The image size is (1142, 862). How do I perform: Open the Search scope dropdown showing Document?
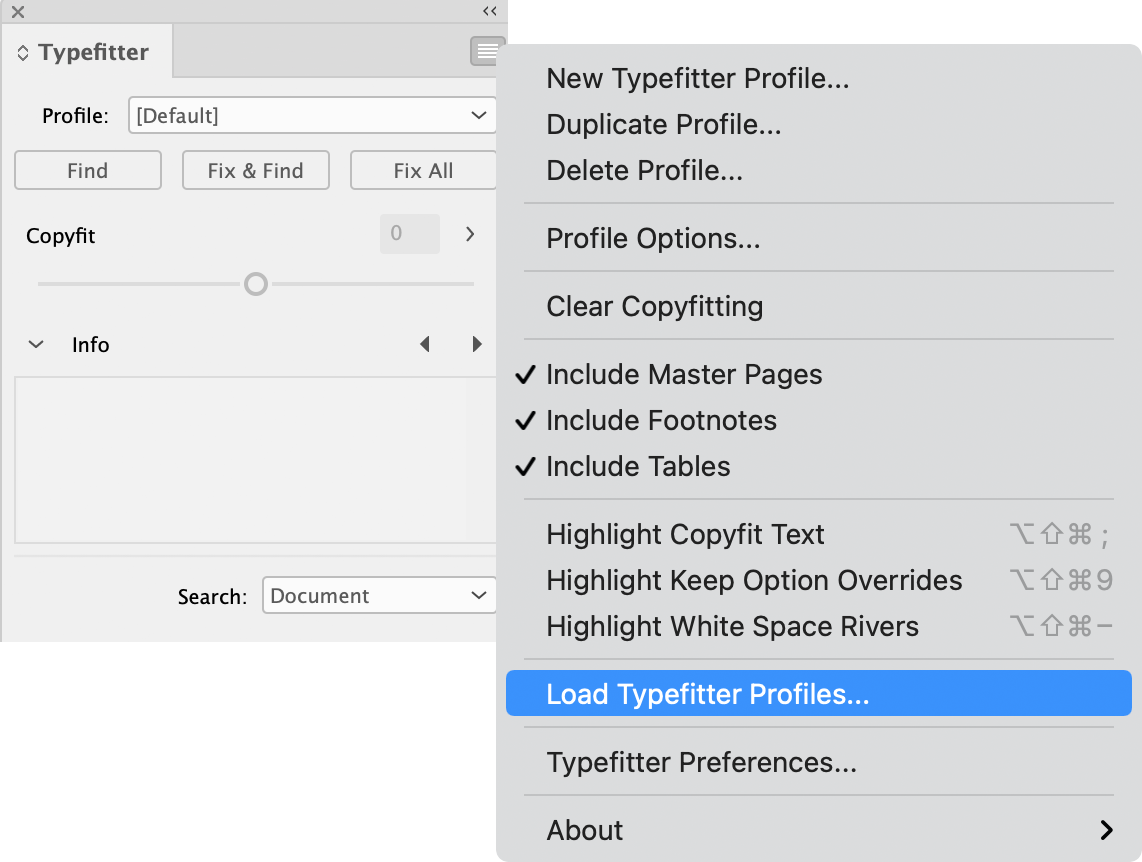pyautogui.click(x=379, y=596)
